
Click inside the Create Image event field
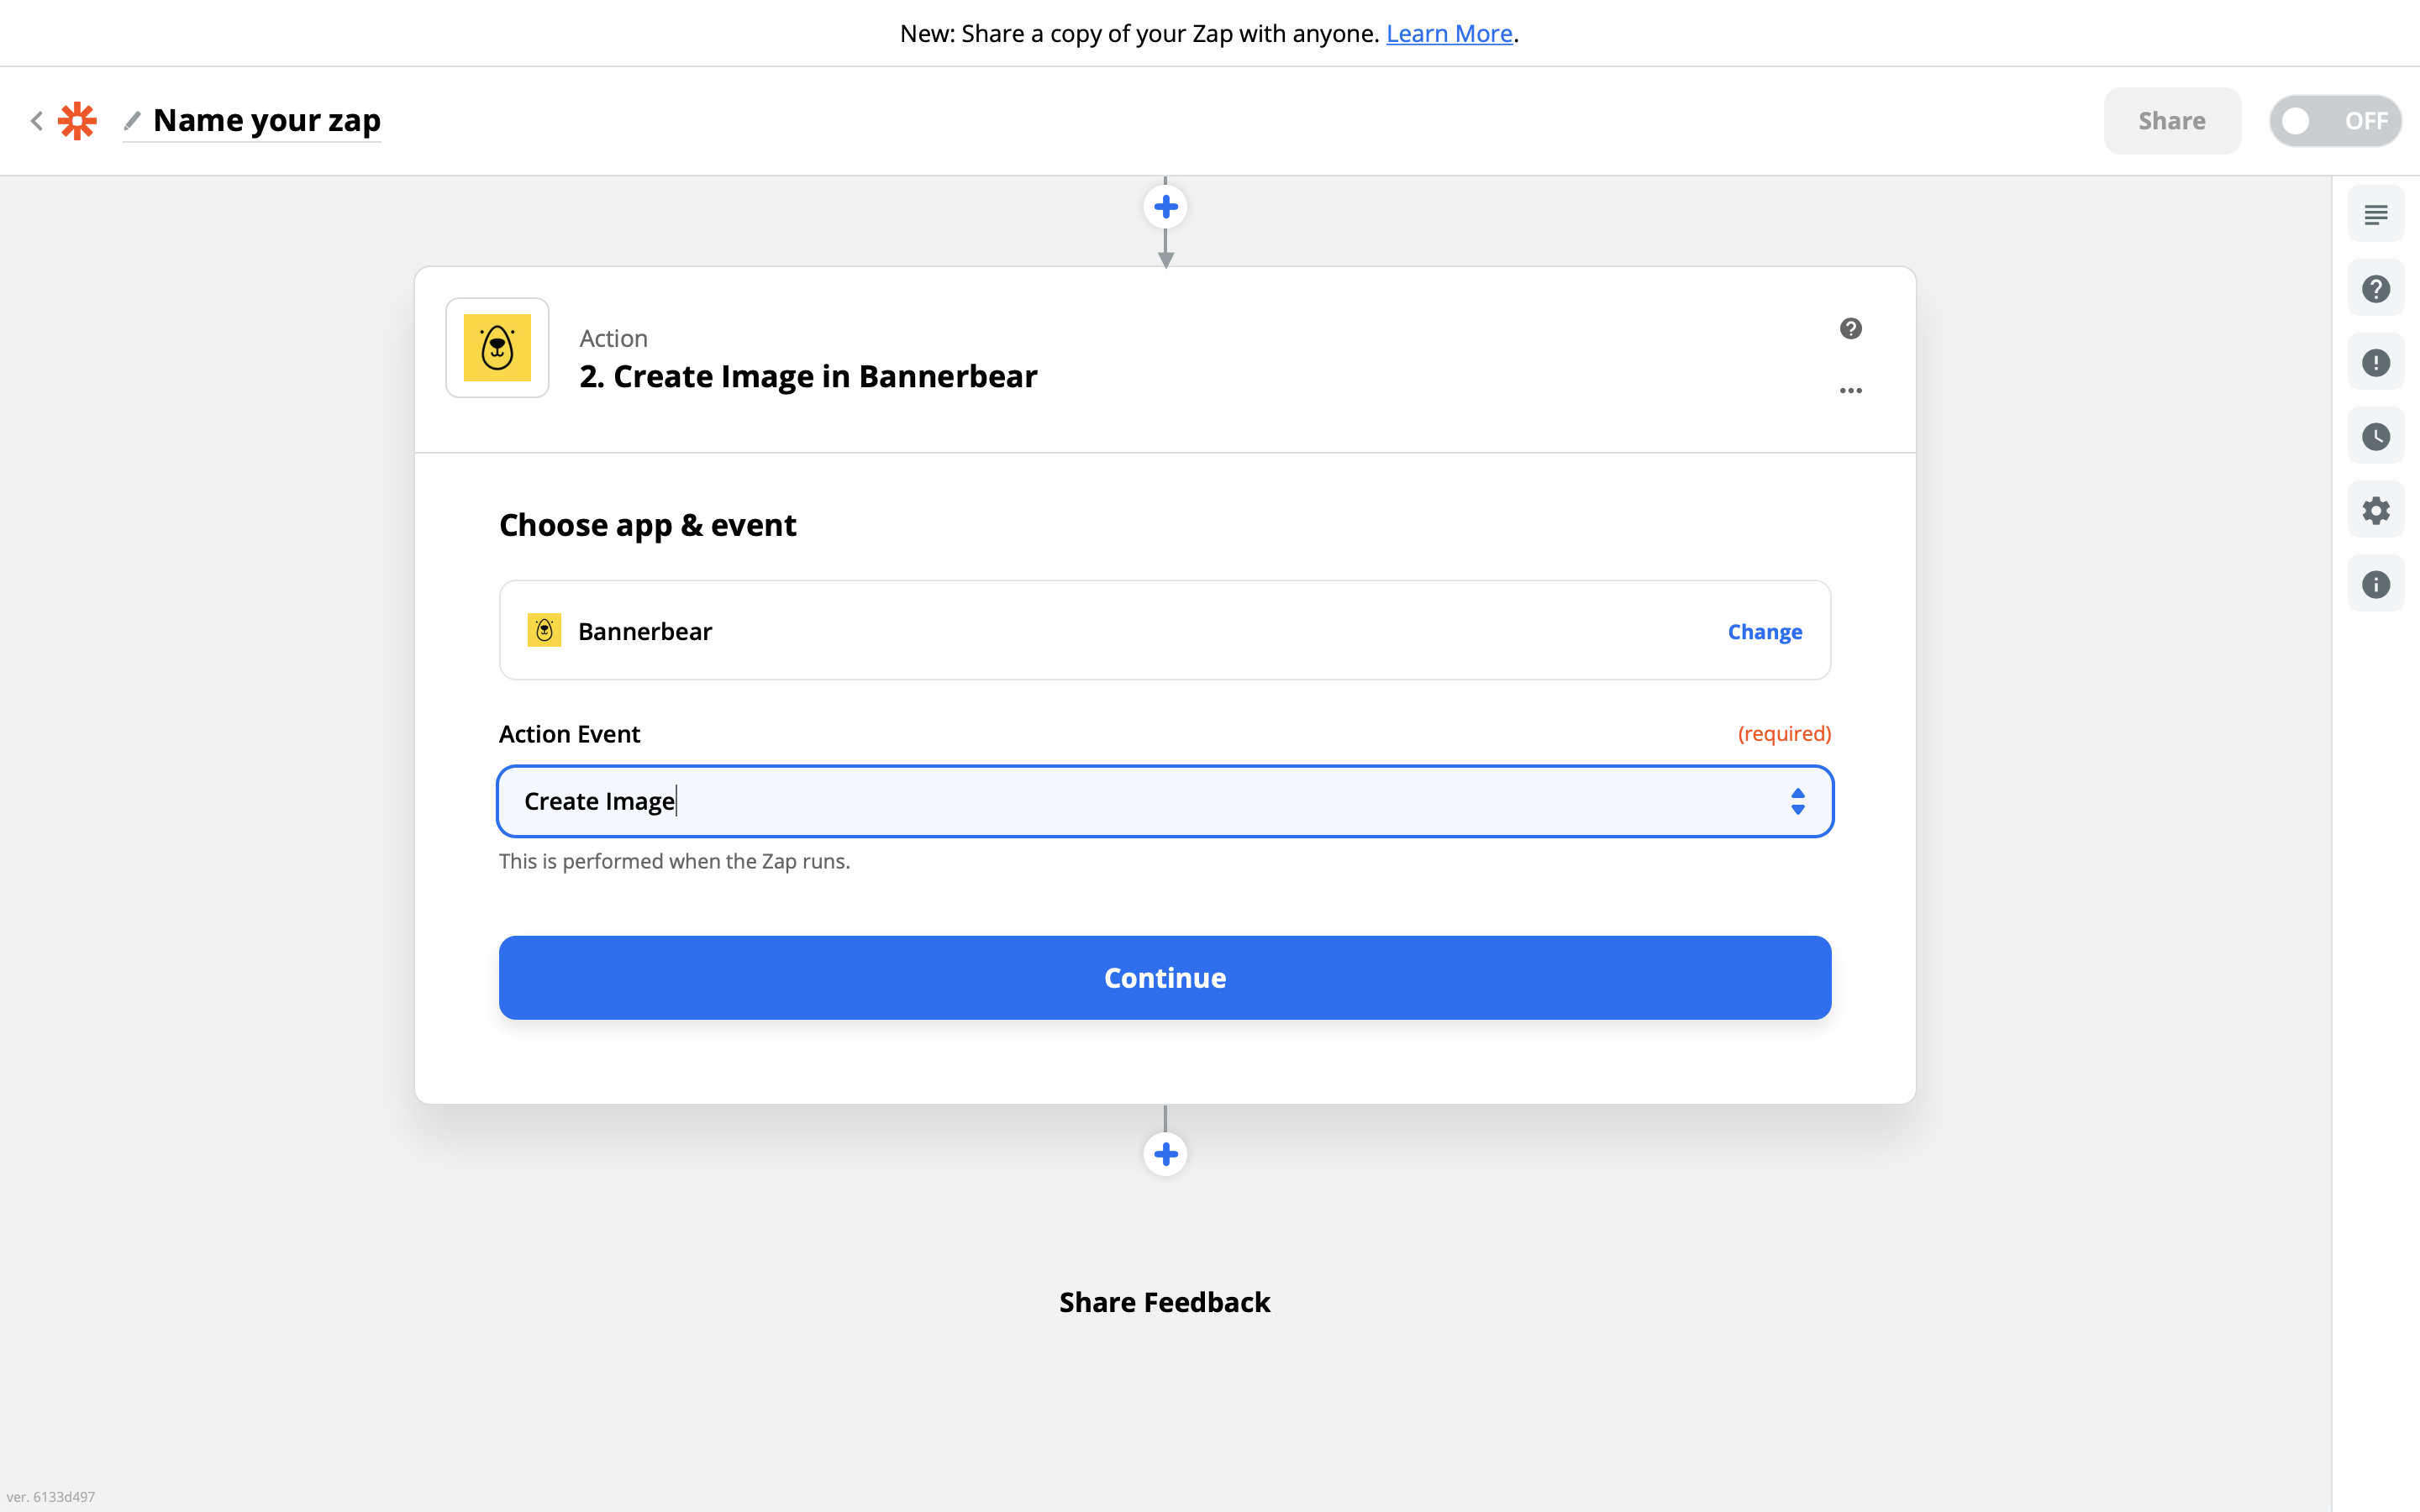pos(1164,801)
